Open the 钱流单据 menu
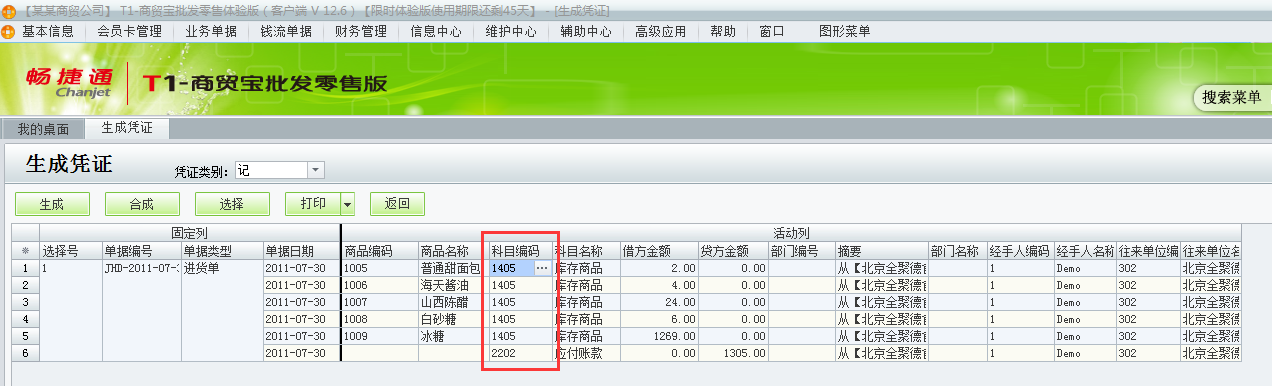Image resolution: width=1272 pixels, height=386 pixels. [x=286, y=31]
